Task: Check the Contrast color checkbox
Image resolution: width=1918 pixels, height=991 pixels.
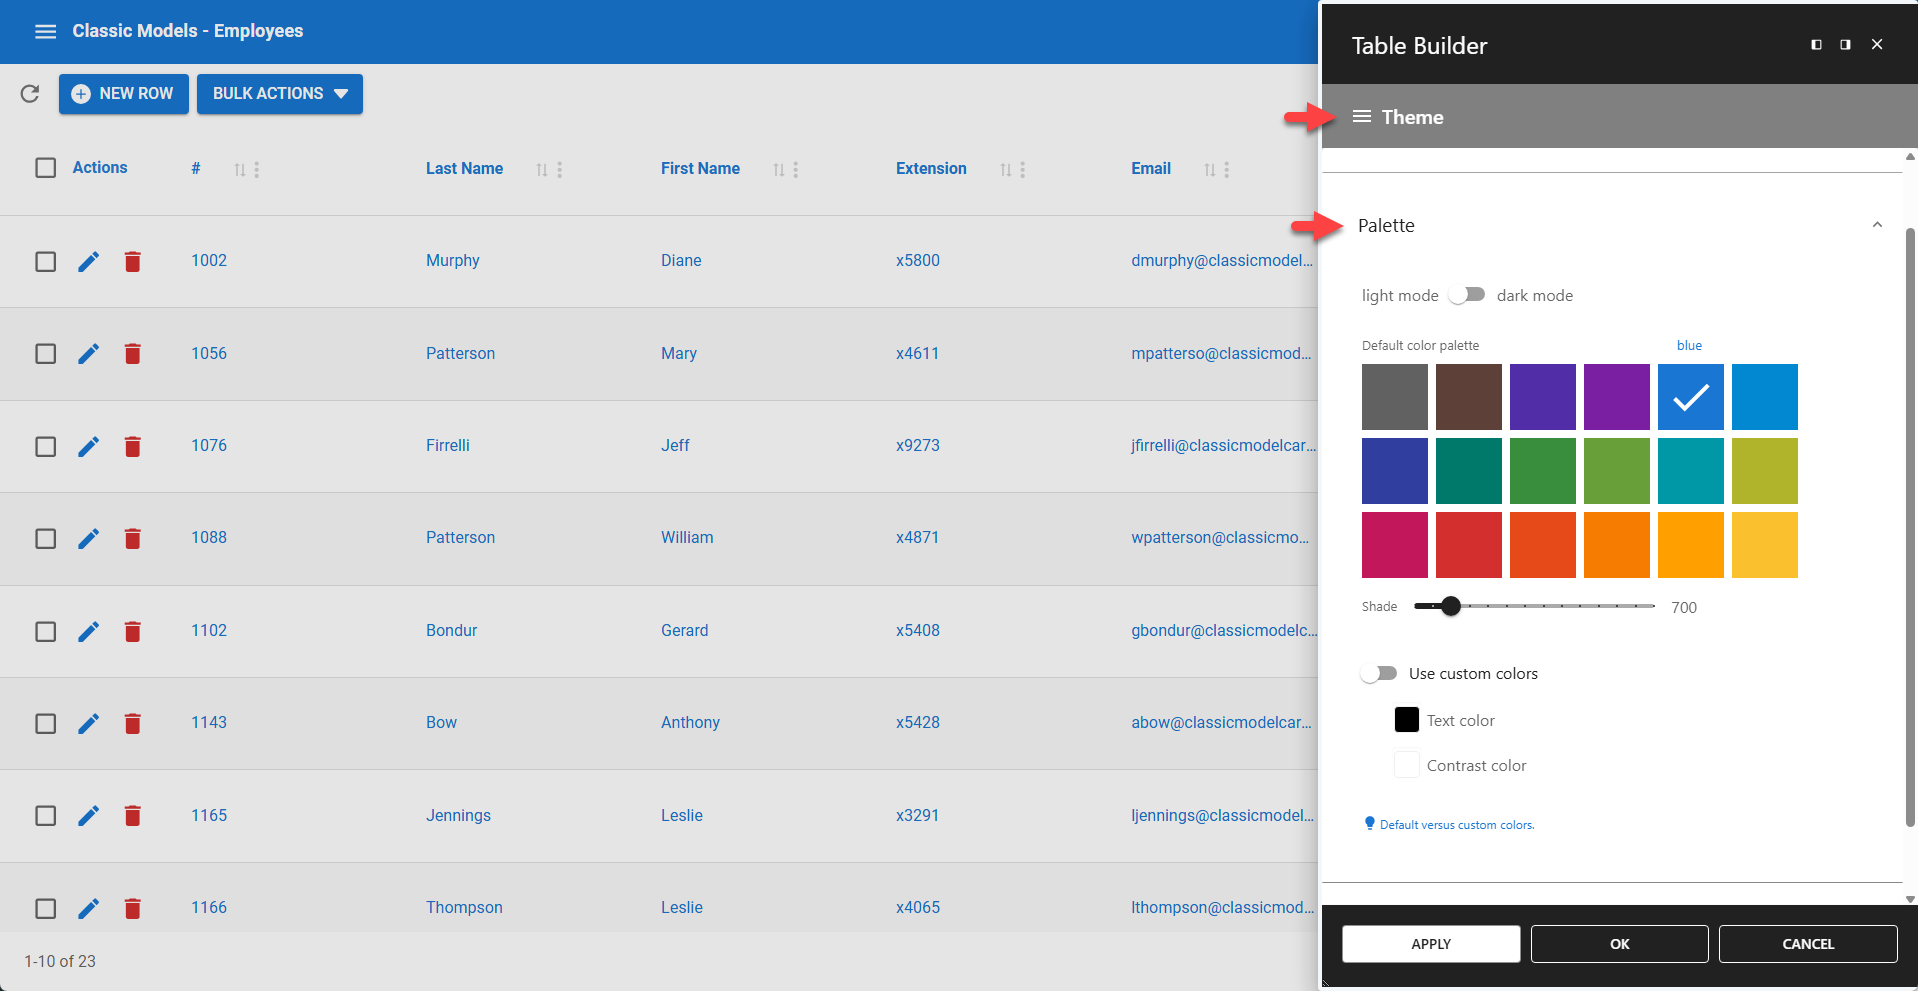Action: coord(1405,763)
